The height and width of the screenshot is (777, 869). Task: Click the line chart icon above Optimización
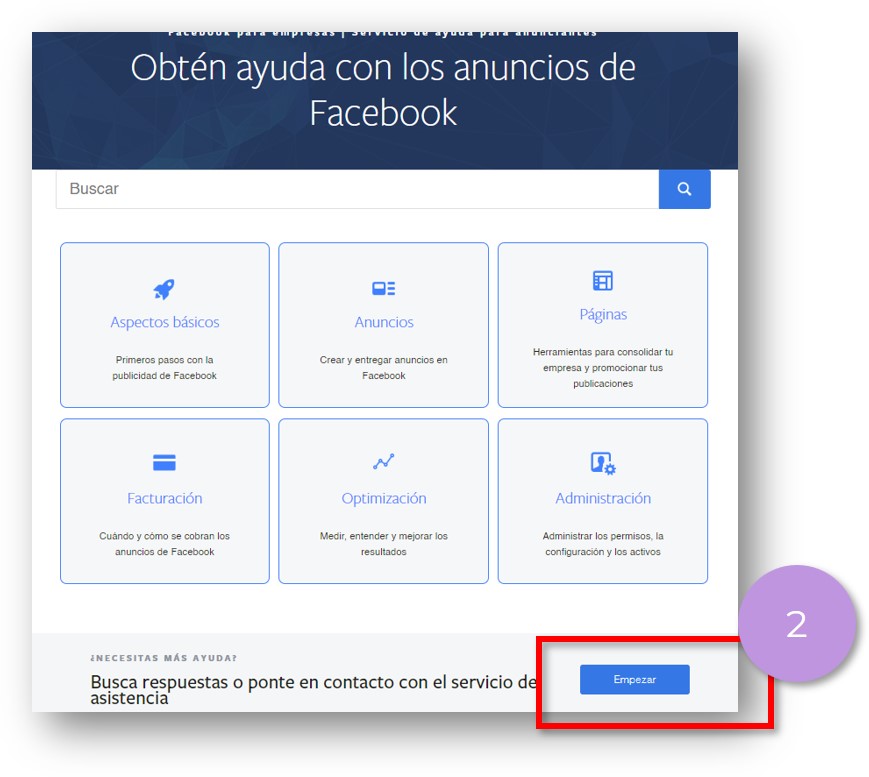[384, 461]
